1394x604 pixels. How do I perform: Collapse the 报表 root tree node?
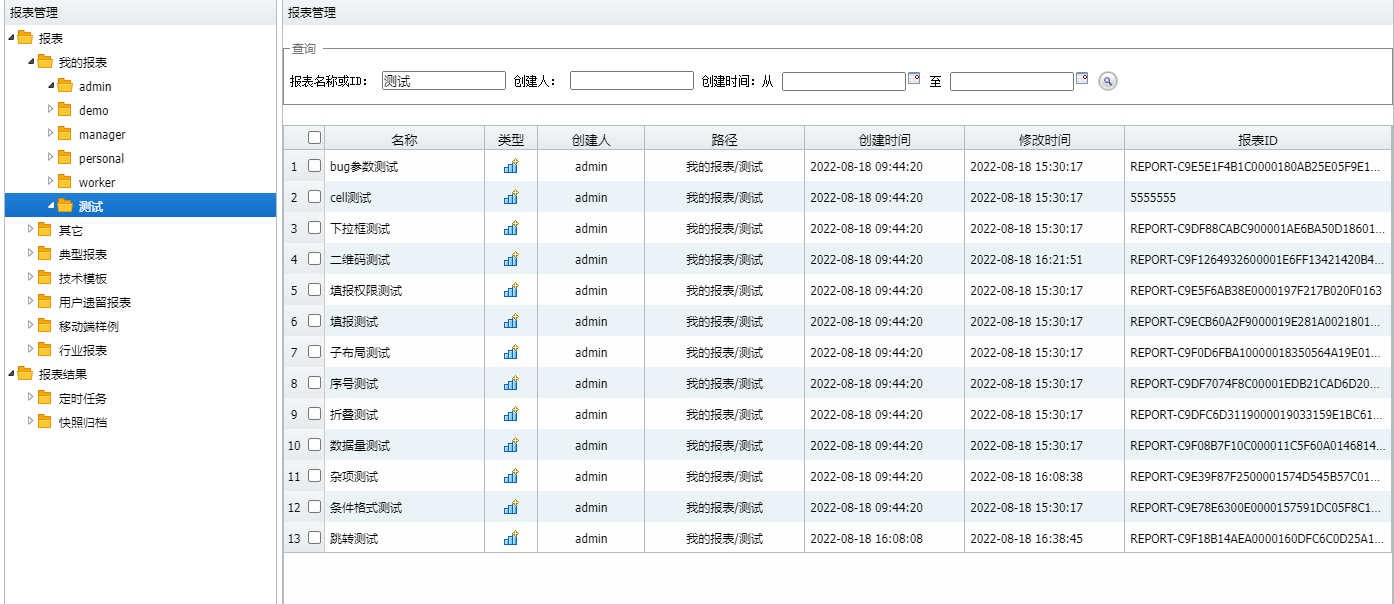[x=11, y=38]
